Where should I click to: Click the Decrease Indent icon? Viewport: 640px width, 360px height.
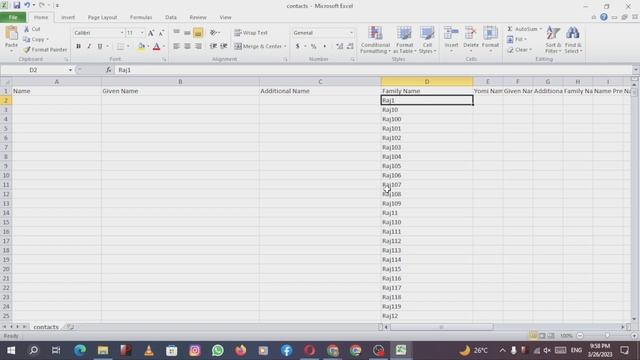(x=213, y=46)
